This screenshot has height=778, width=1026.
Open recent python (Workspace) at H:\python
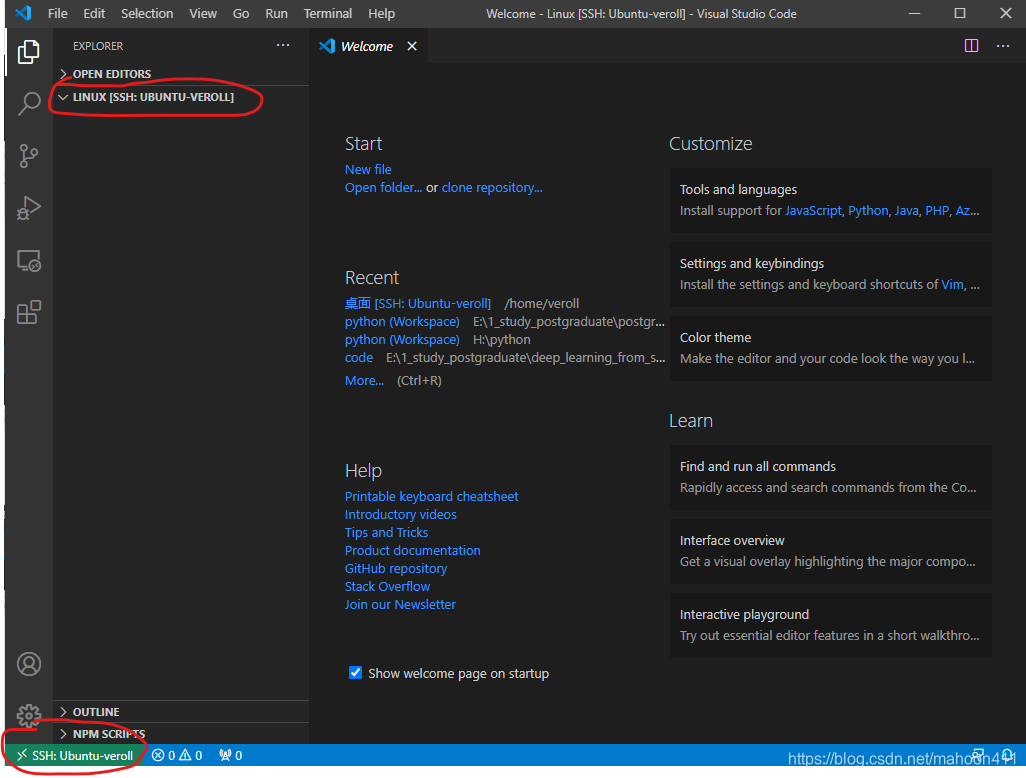[402, 340]
